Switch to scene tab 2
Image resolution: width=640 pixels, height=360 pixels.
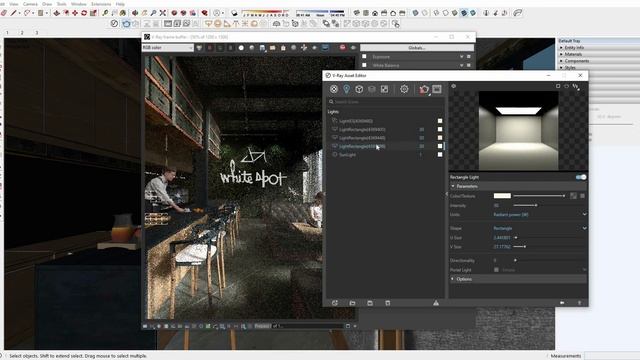(x=22, y=33)
